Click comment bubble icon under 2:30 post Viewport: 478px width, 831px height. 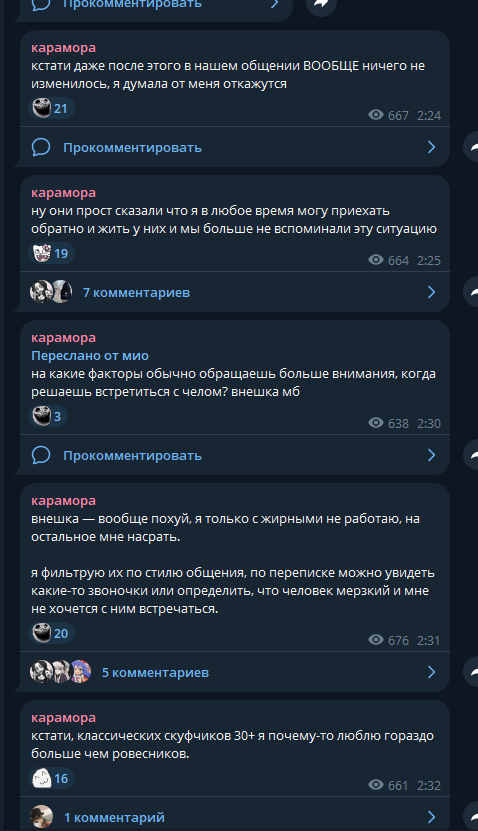[x=41, y=455]
